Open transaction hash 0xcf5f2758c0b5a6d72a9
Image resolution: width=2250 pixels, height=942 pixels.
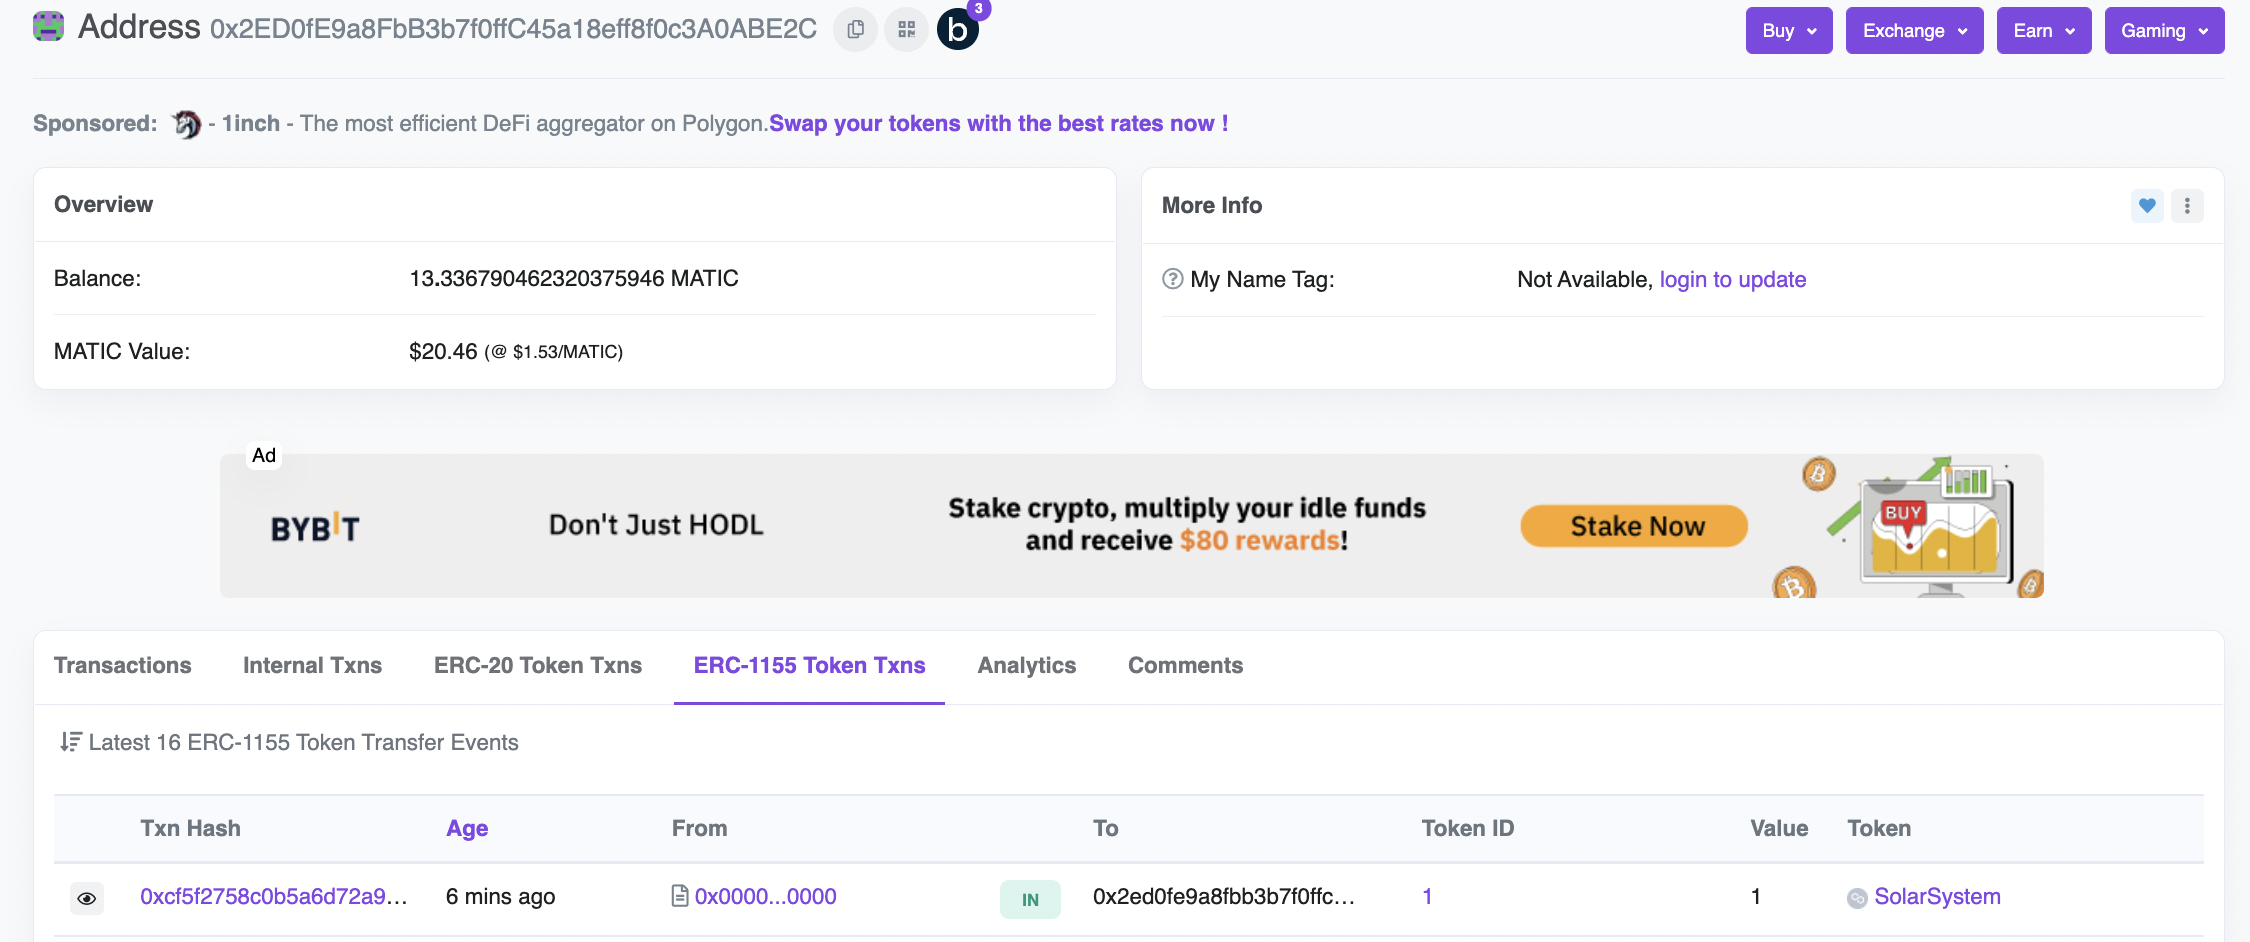[273, 897]
